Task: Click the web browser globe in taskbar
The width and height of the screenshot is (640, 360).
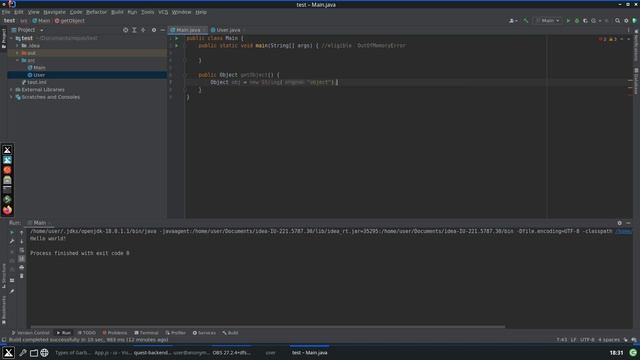Action: pyautogui.click(x=44, y=353)
